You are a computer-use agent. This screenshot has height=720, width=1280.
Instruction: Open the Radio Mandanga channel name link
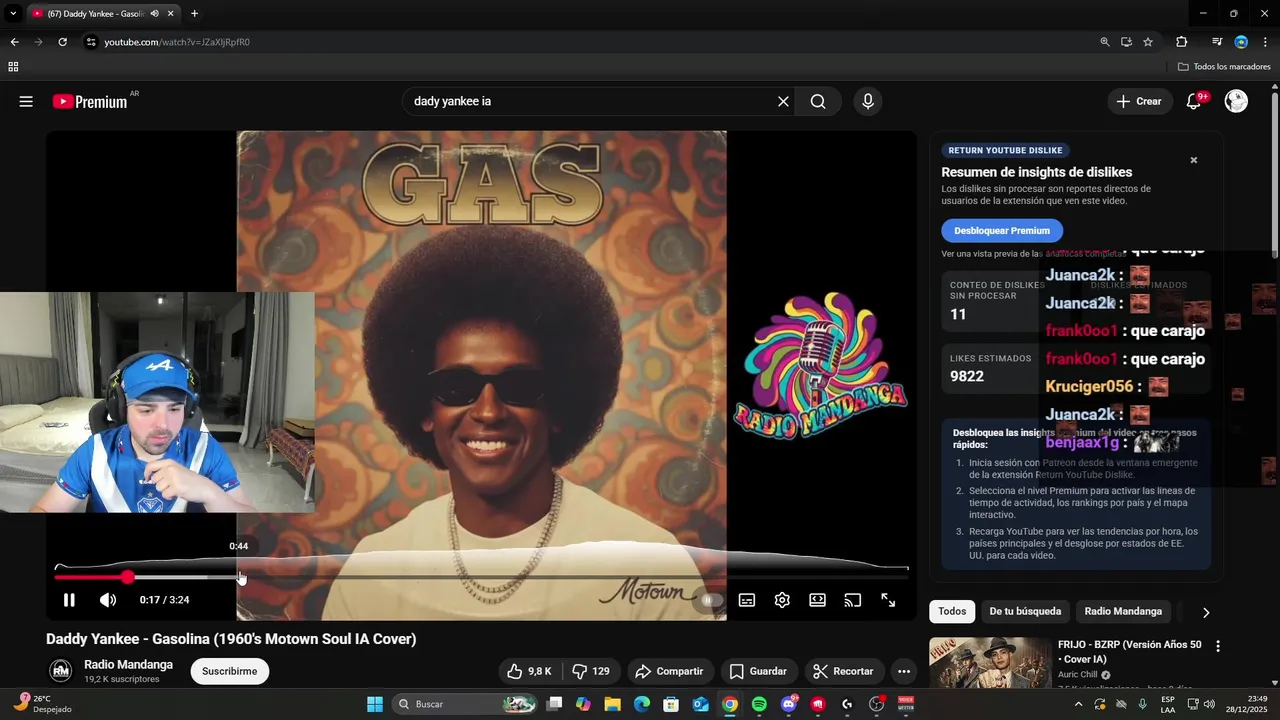coord(128,664)
